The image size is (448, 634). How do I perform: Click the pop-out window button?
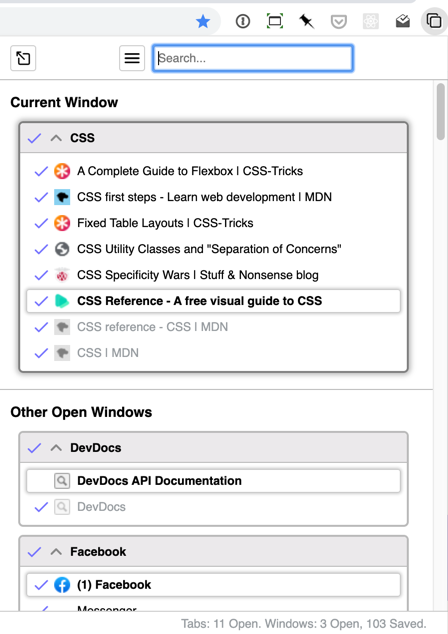click(x=23, y=58)
